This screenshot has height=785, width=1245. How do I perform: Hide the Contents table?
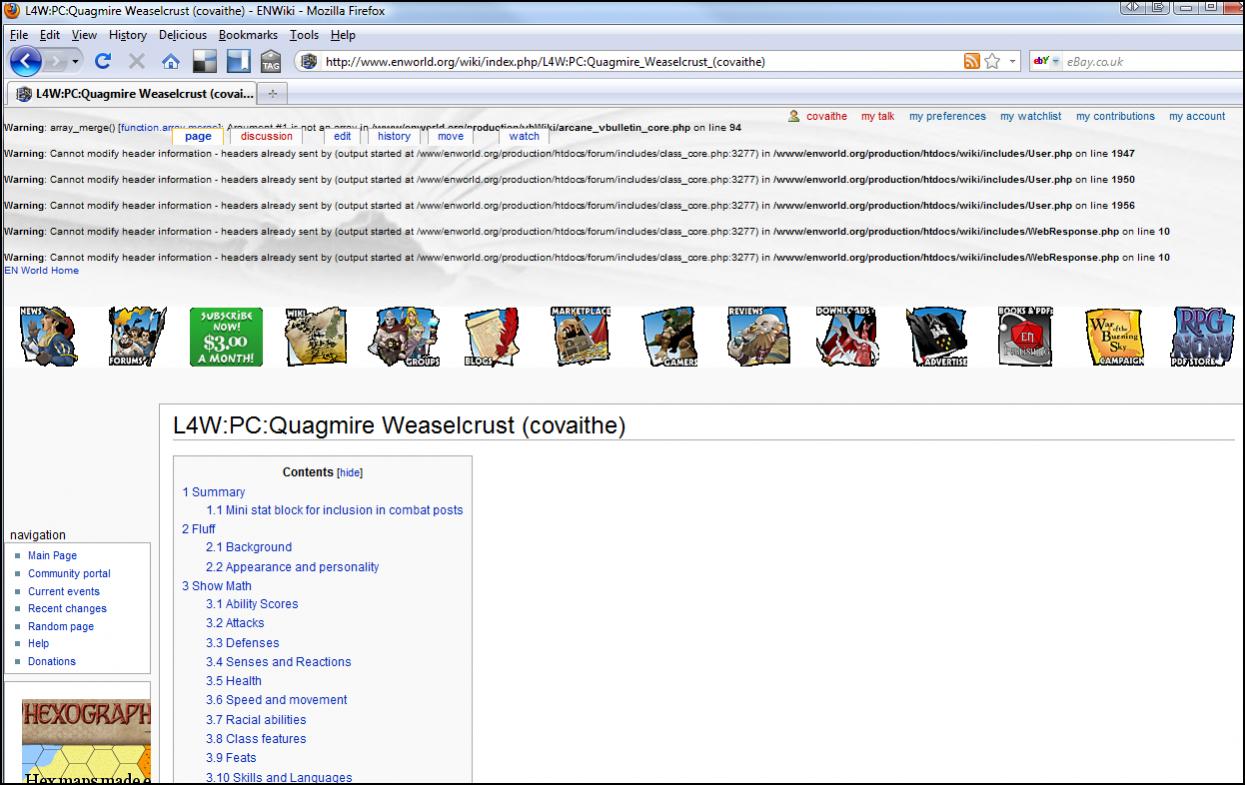click(349, 473)
